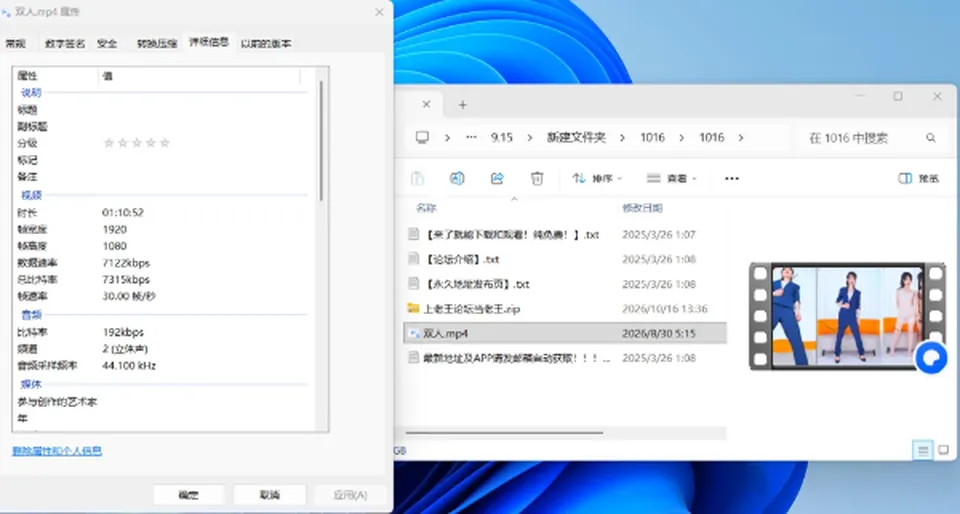Navigate to 9.15 breadcrumb folder
This screenshot has height=514, width=960.
pyautogui.click(x=501, y=138)
